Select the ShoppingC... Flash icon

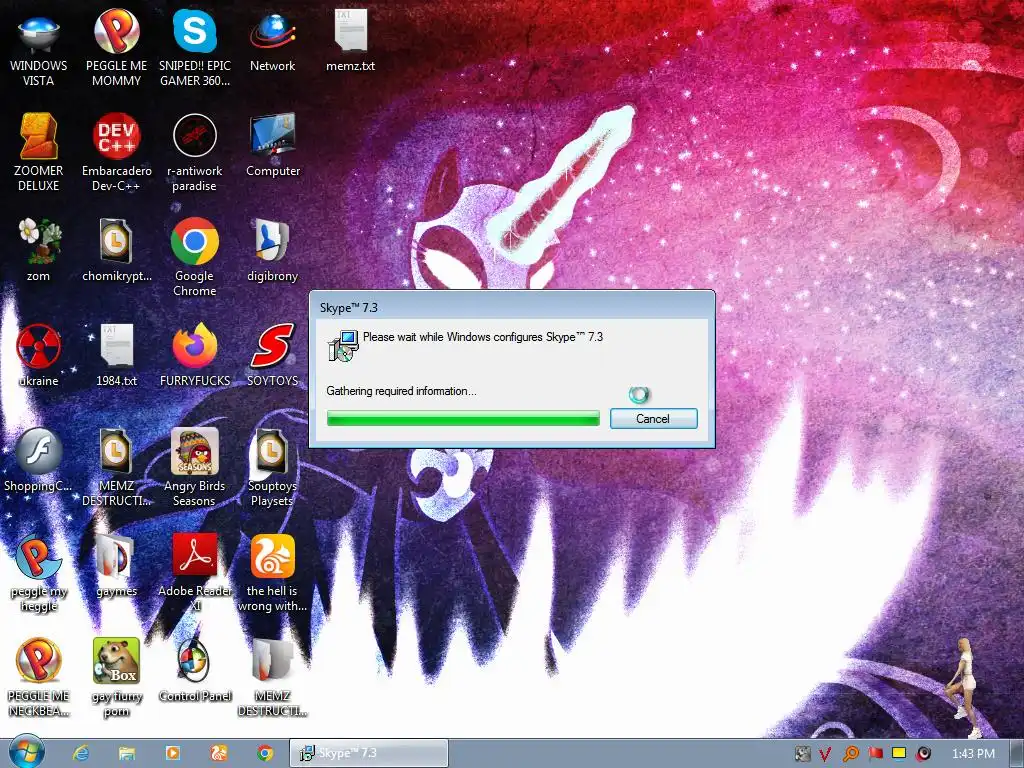(39, 460)
